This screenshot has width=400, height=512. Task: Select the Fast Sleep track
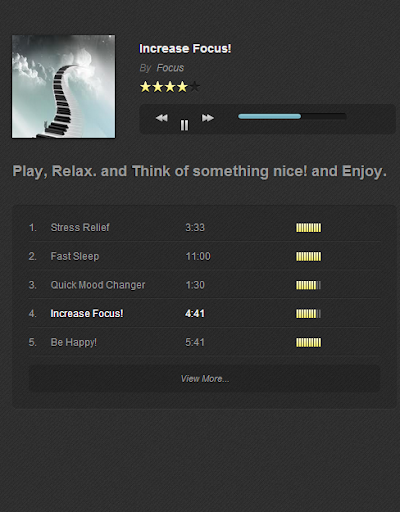coord(75,256)
